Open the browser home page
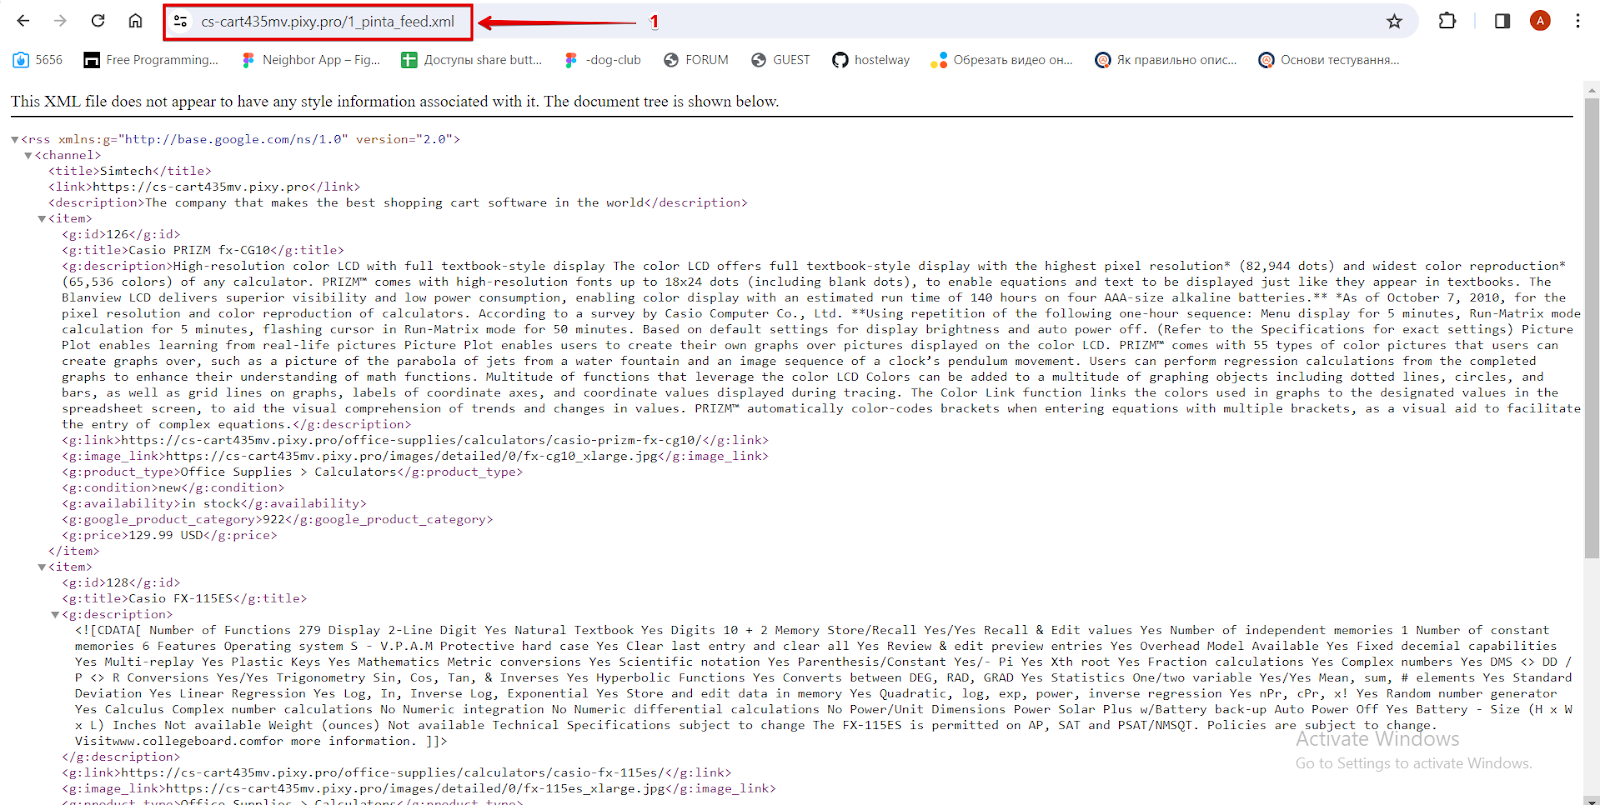Screen dimensions: 1600x805 [135, 21]
